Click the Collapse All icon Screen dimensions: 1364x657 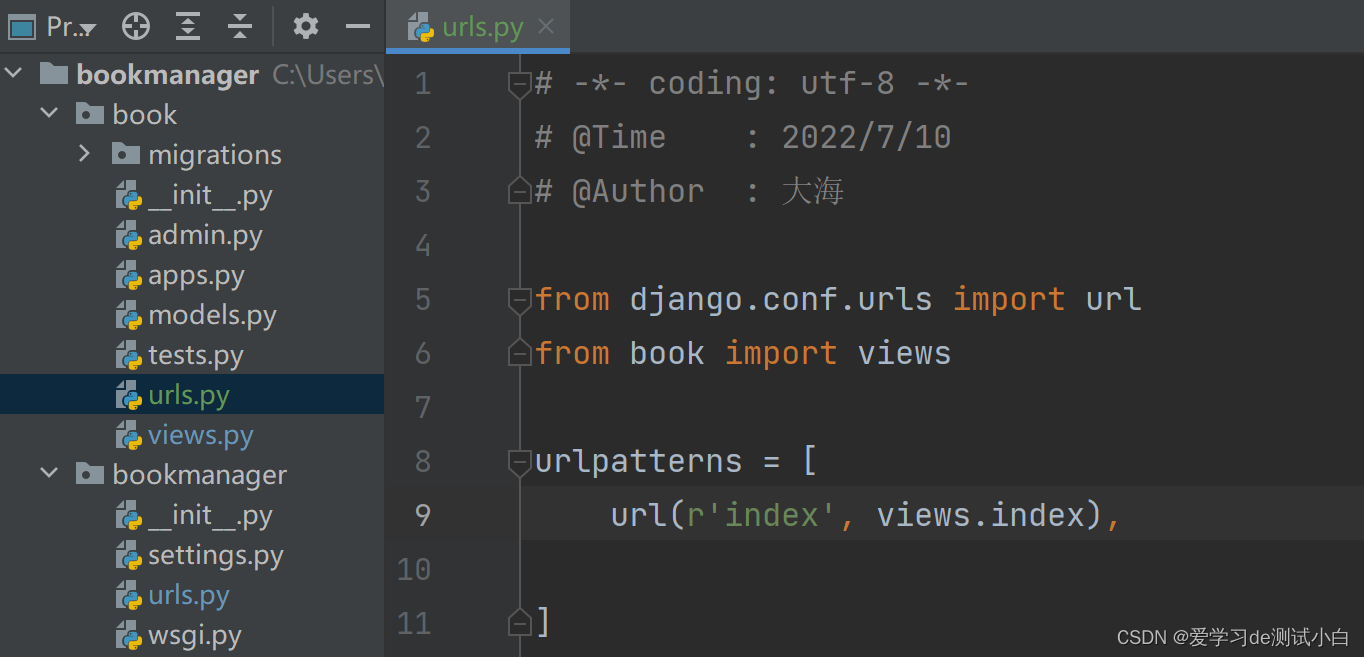pos(240,27)
